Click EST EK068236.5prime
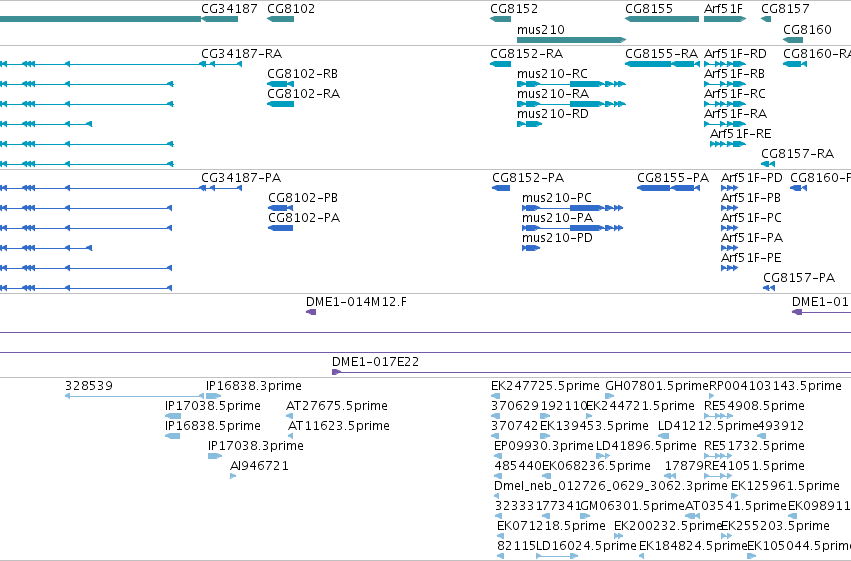The height and width of the screenshot is (561, 851). point(596,467)
